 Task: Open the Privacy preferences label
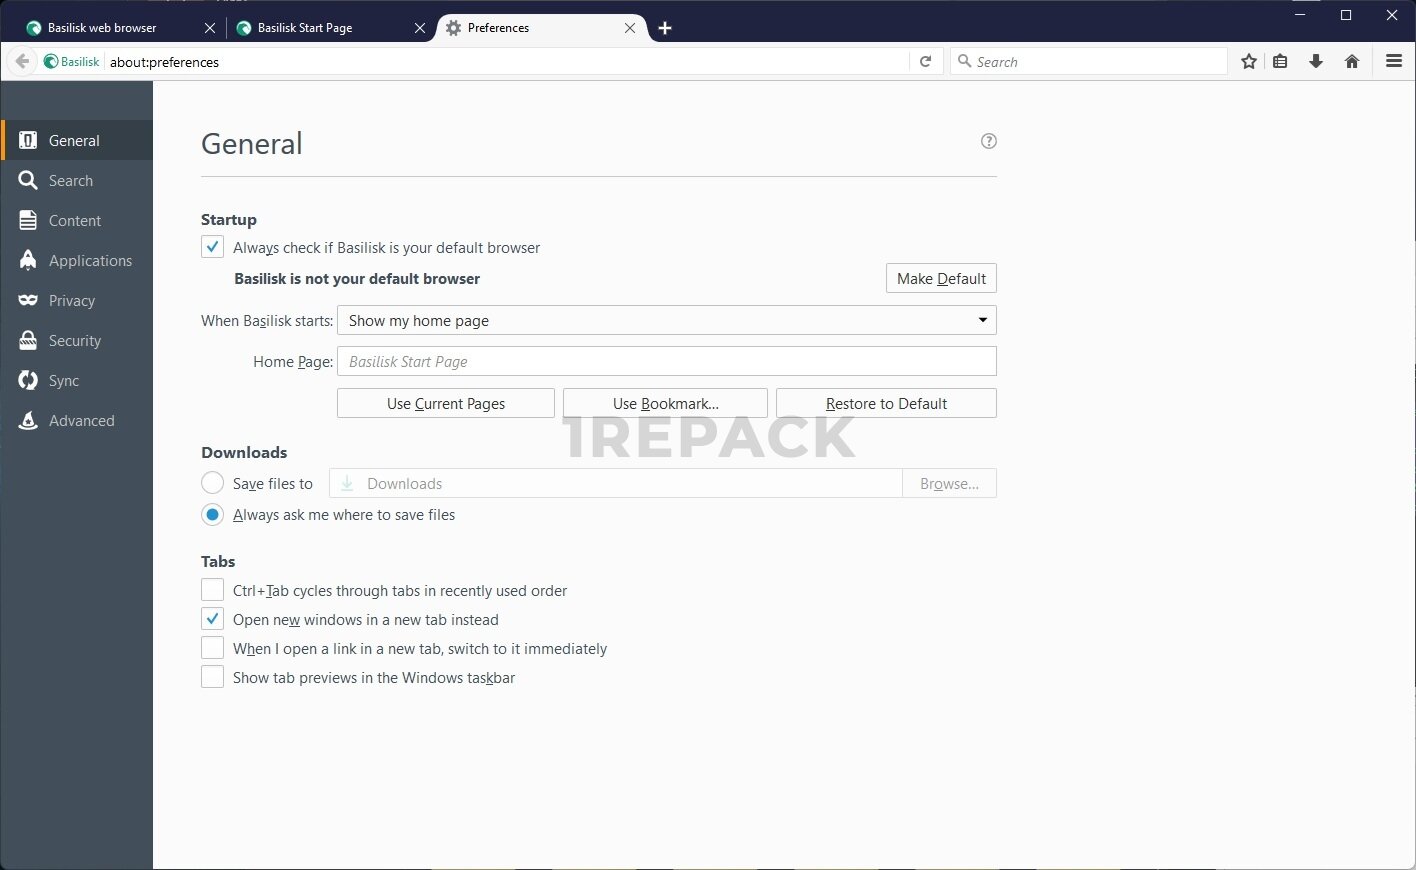[72, 301]
